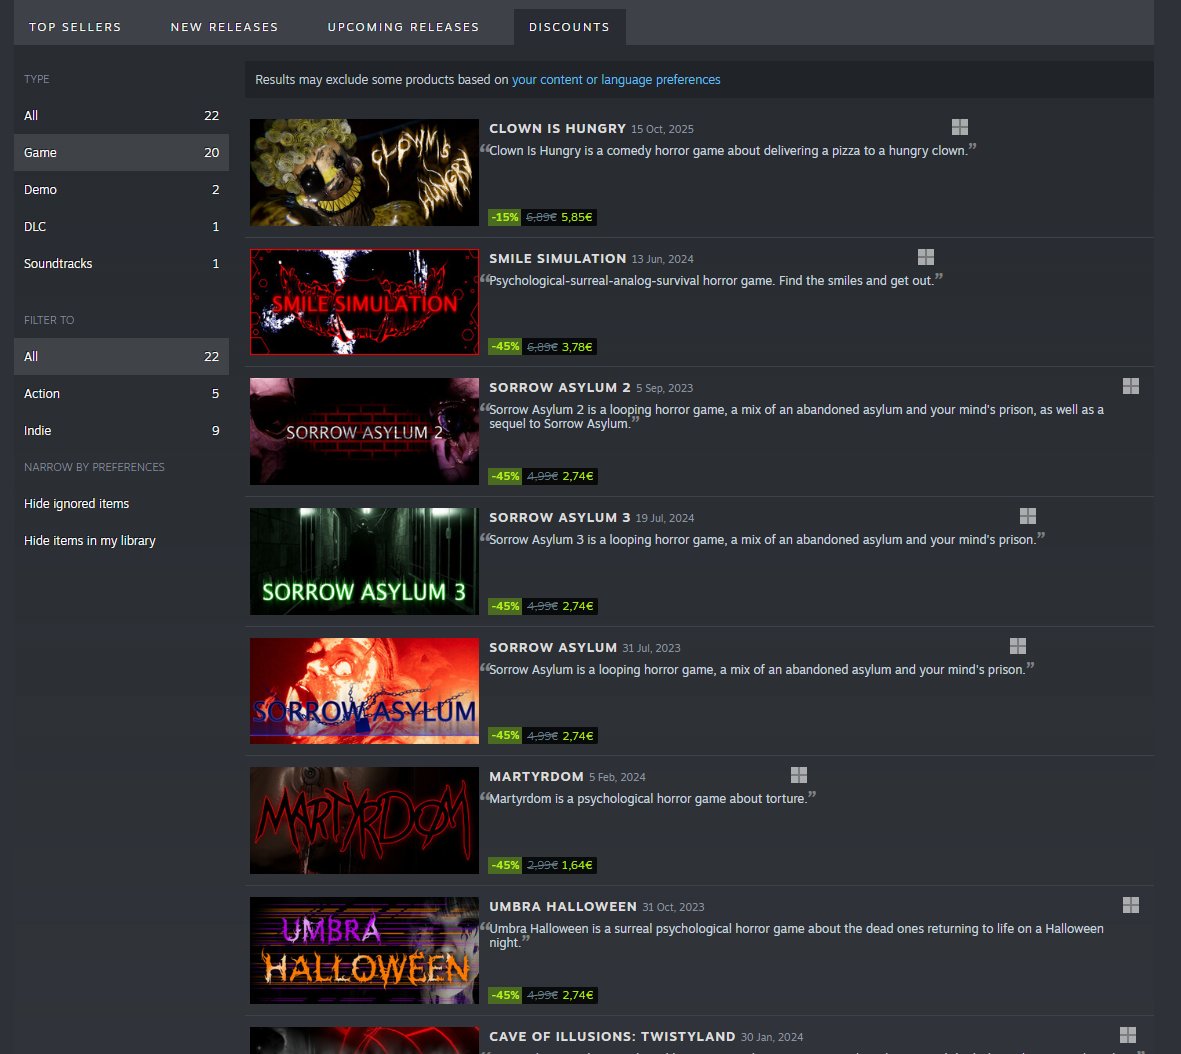Select the Discounts tab
Viewport: 1181px width, 1054px height.
pos(569,27)
